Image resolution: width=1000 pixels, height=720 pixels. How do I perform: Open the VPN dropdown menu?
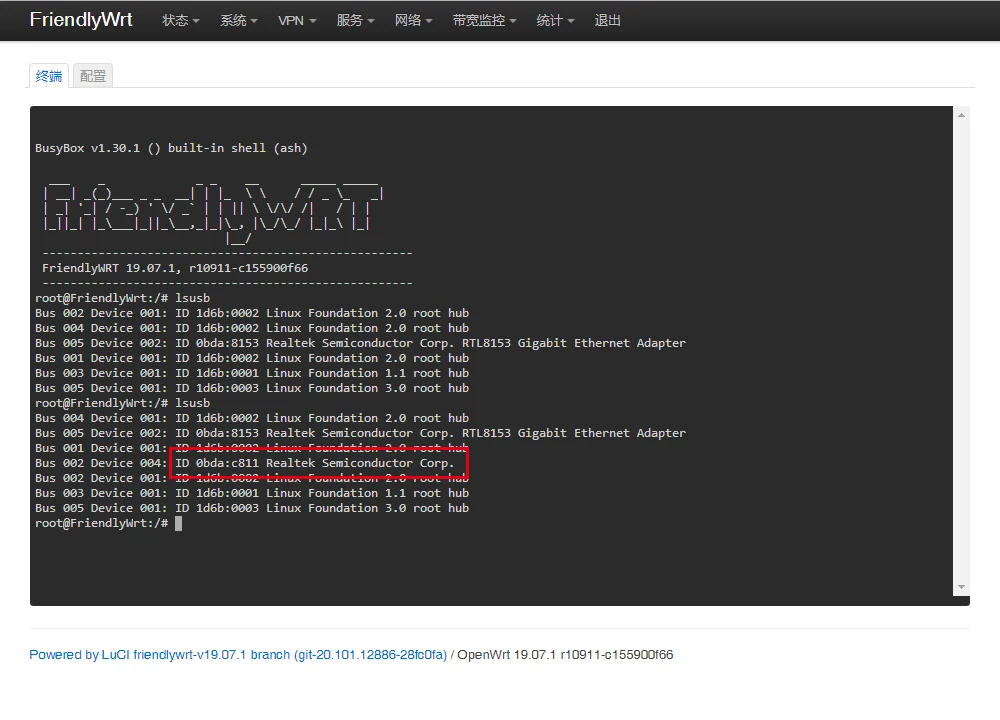coord(297,20)
